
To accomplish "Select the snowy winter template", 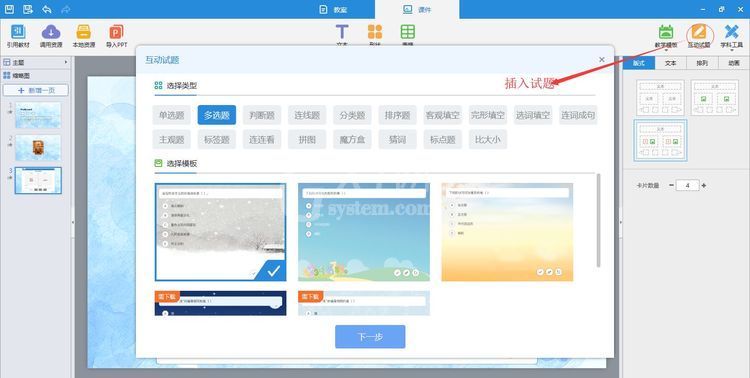I will [x=221, y=232].
